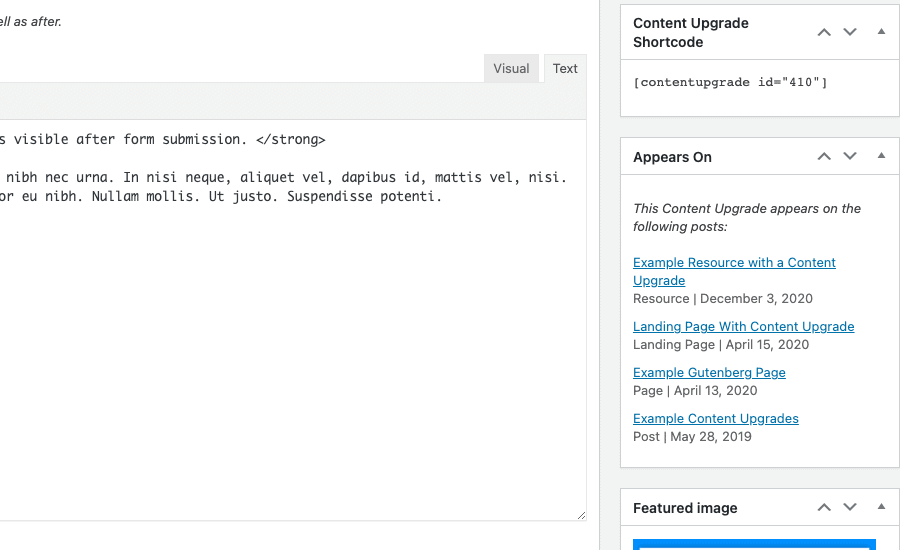The width and height of the screenshot is (900, 550).
Task: Move Appears On box down
Action: [850, 156]
